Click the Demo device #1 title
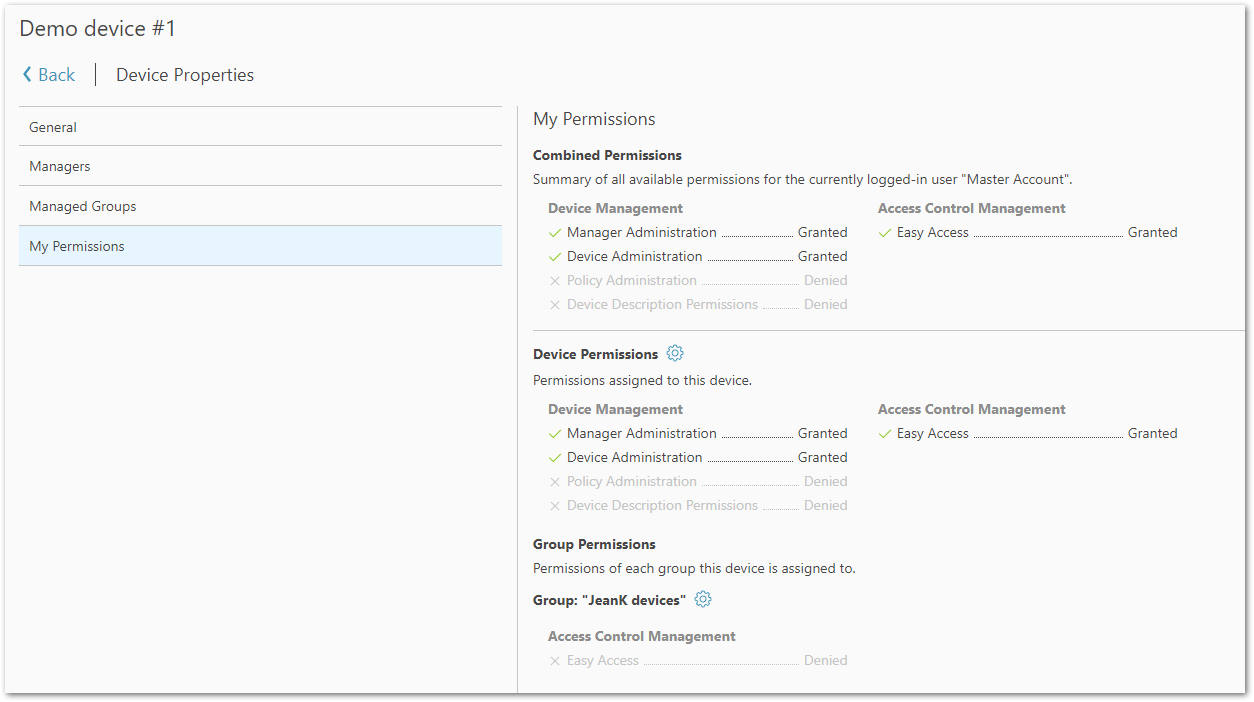Screen dimensions: 1254x702 [98, 29]
